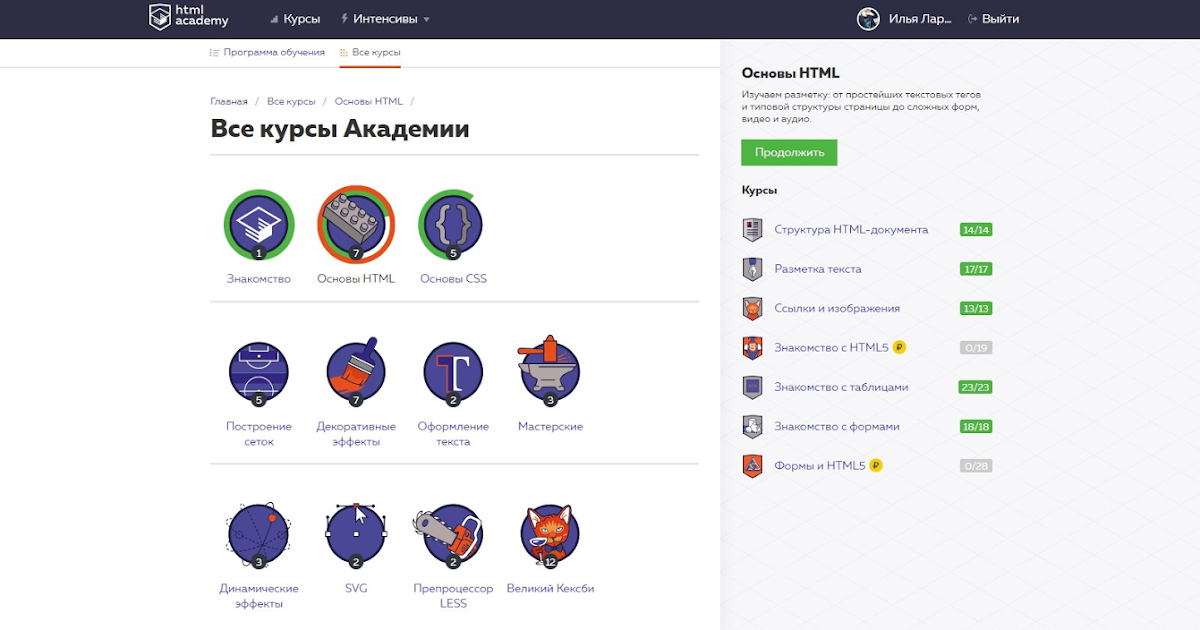Image resolution: width=1200 pixels, height=630 pixels.
Task: Click the Декоративные эффекты course label
Action: (x=356, y=433)
